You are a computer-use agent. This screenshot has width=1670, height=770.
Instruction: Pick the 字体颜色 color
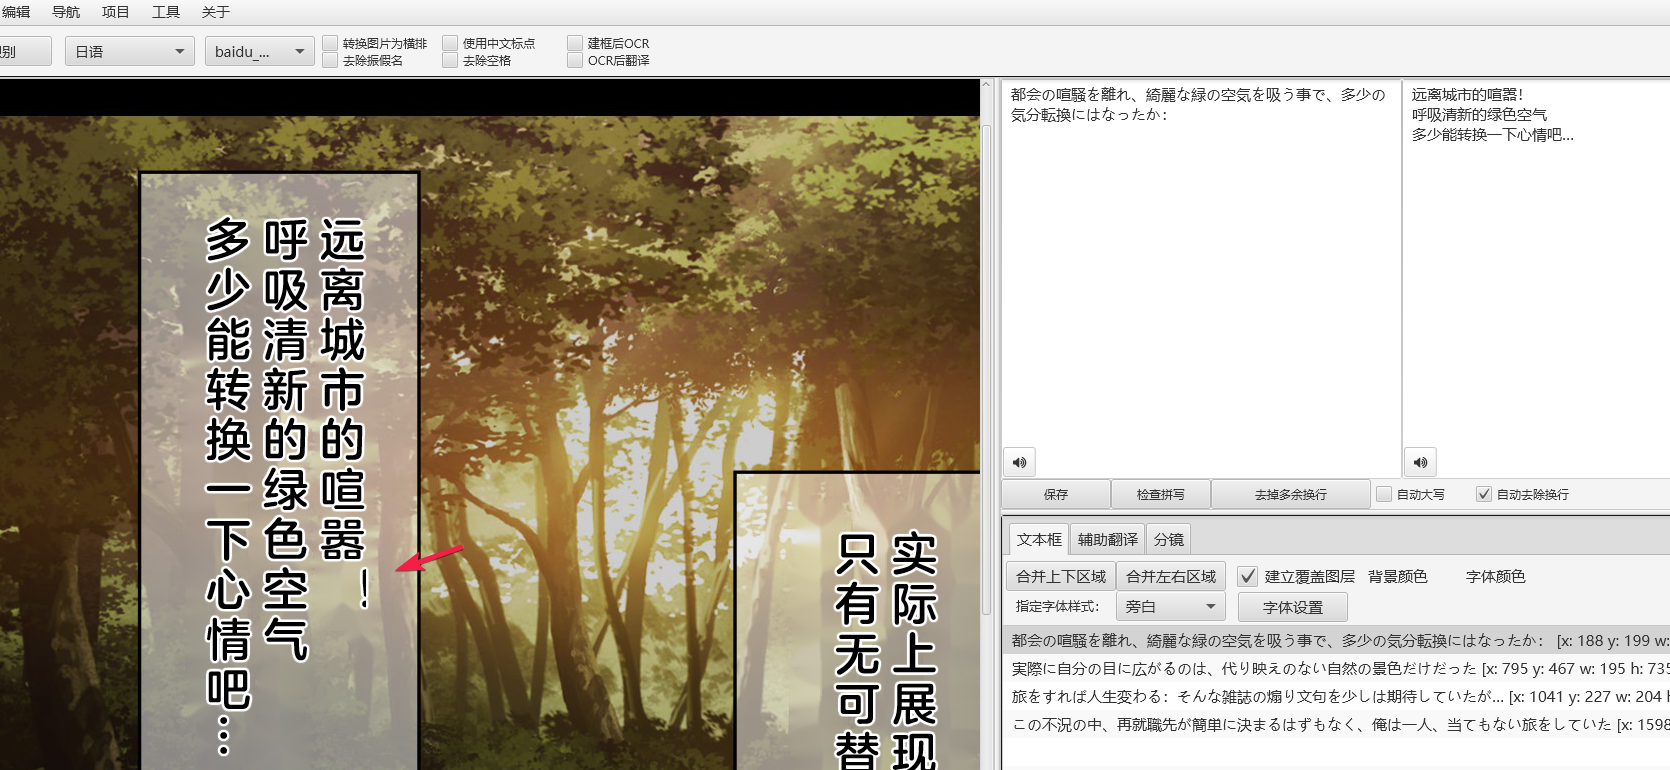pyautogui.click(x=1496, y=576)
